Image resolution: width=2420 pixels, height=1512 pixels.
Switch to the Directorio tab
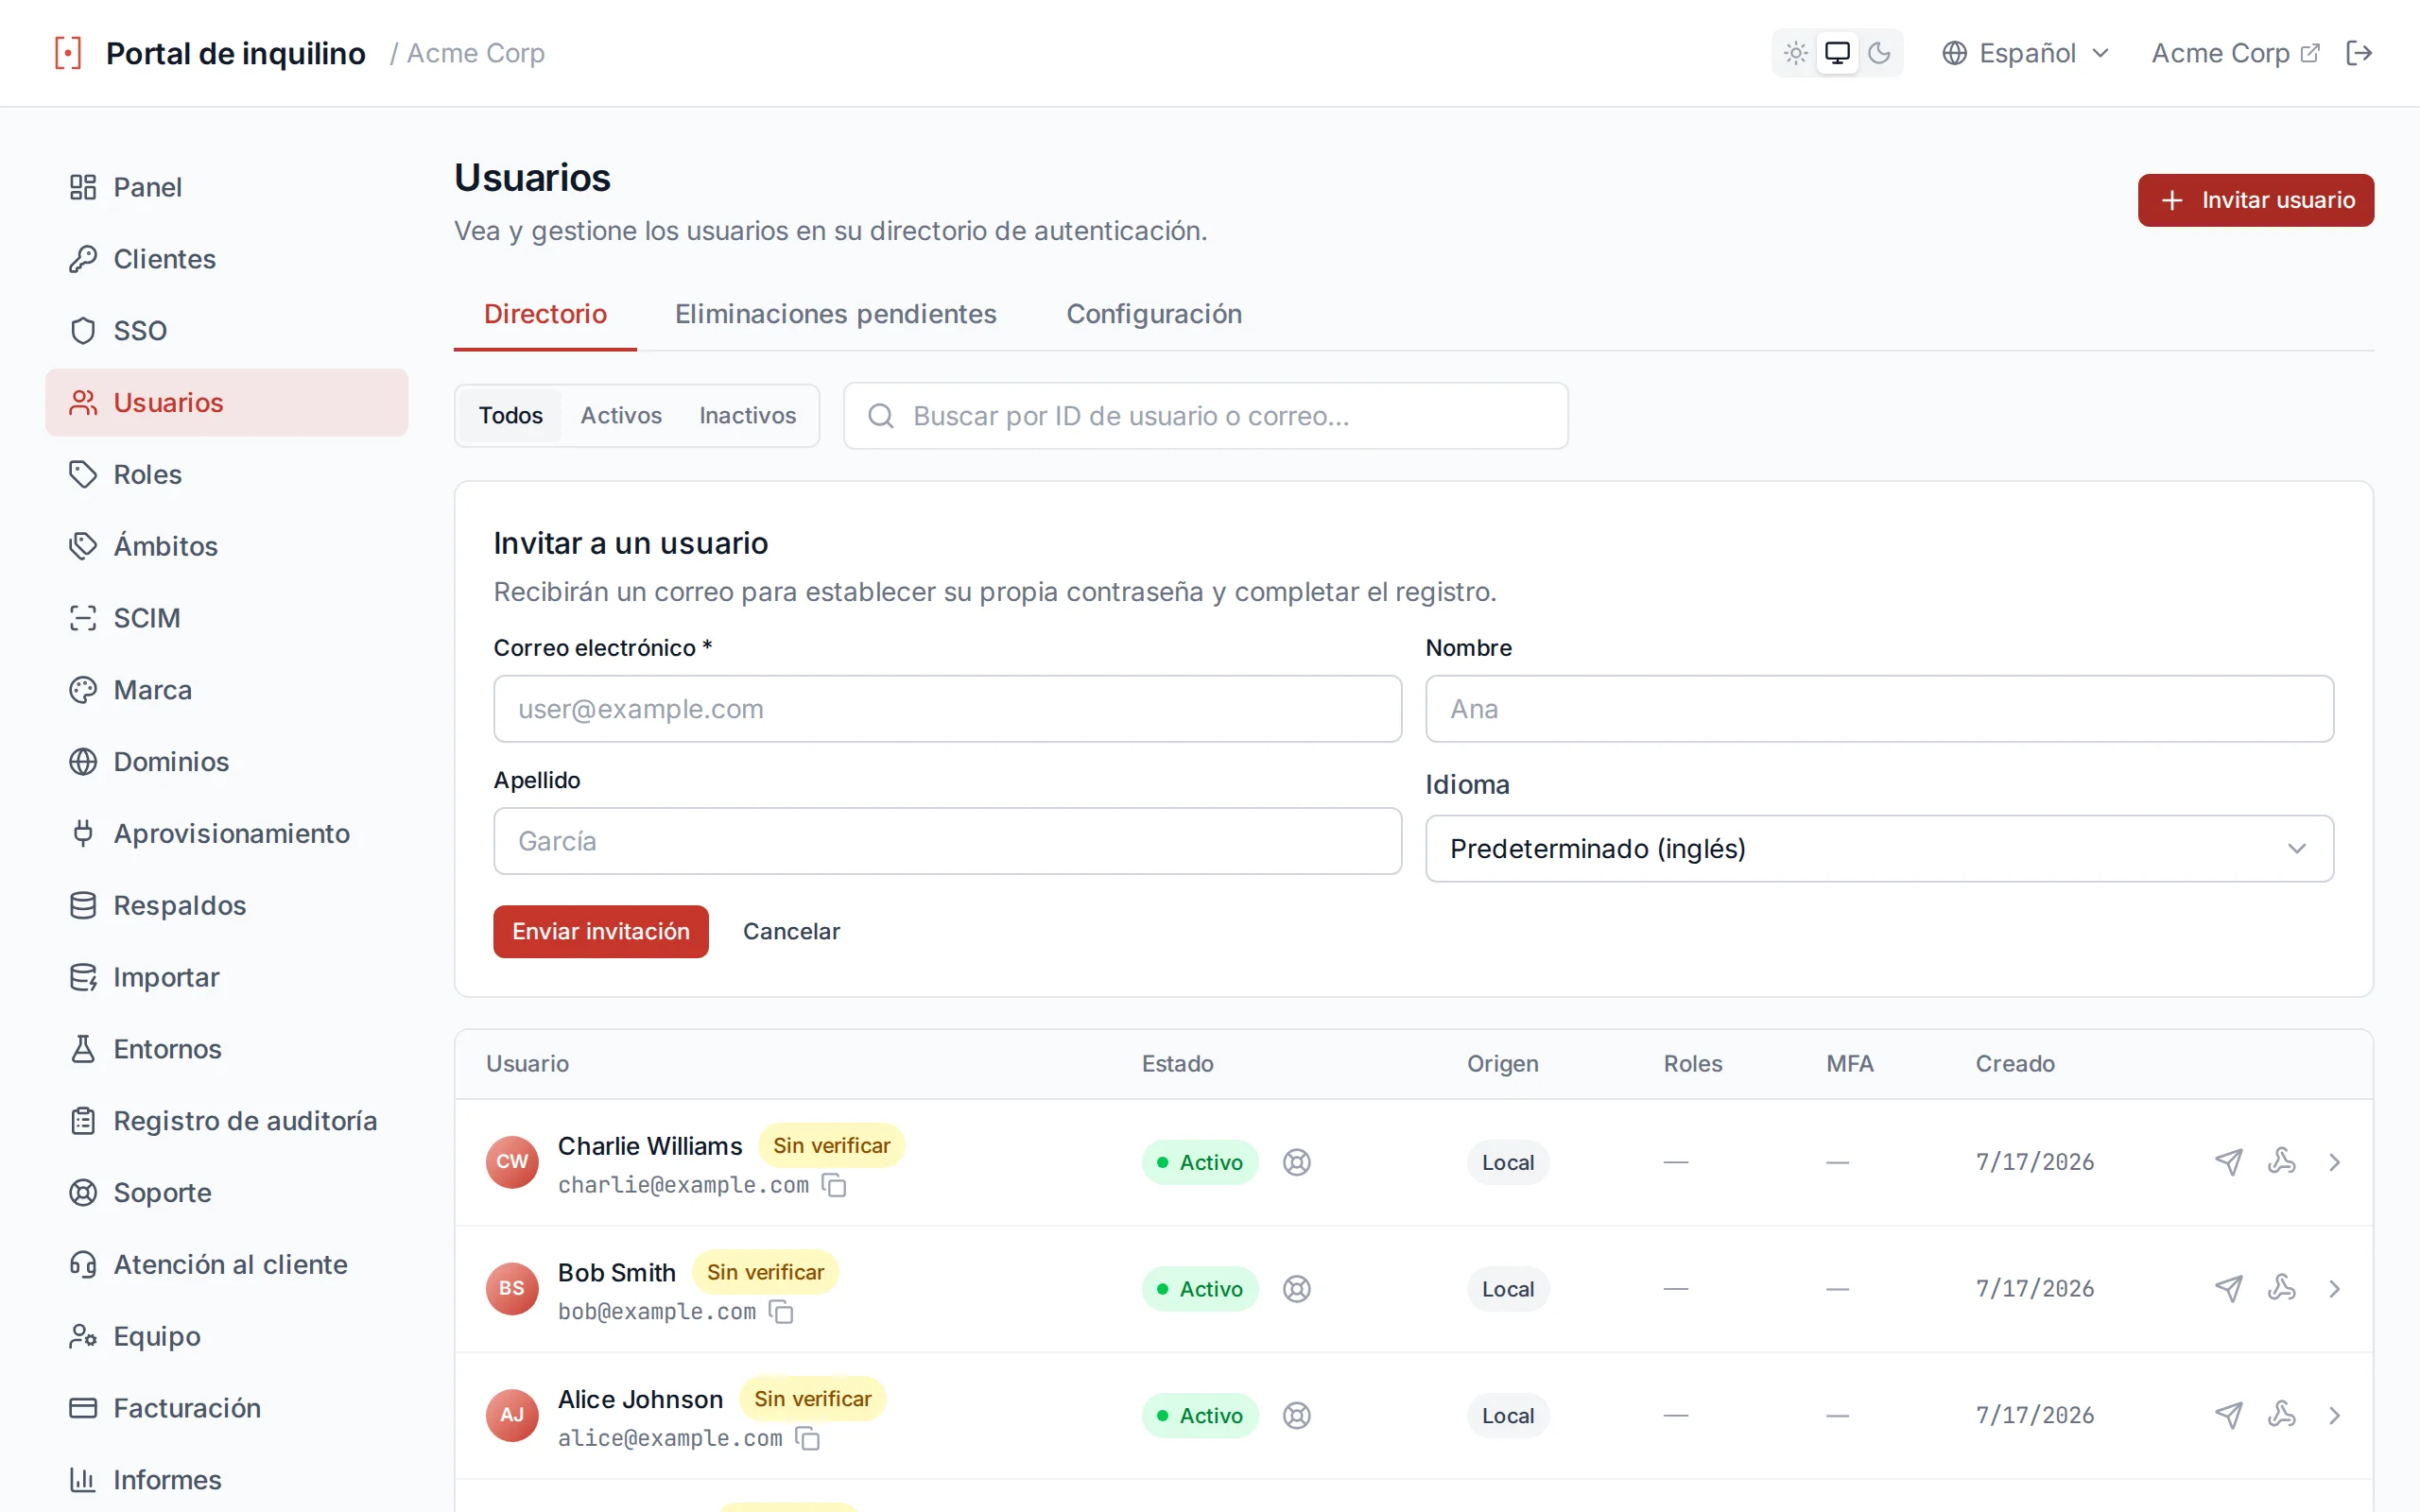tap(545, 314)
